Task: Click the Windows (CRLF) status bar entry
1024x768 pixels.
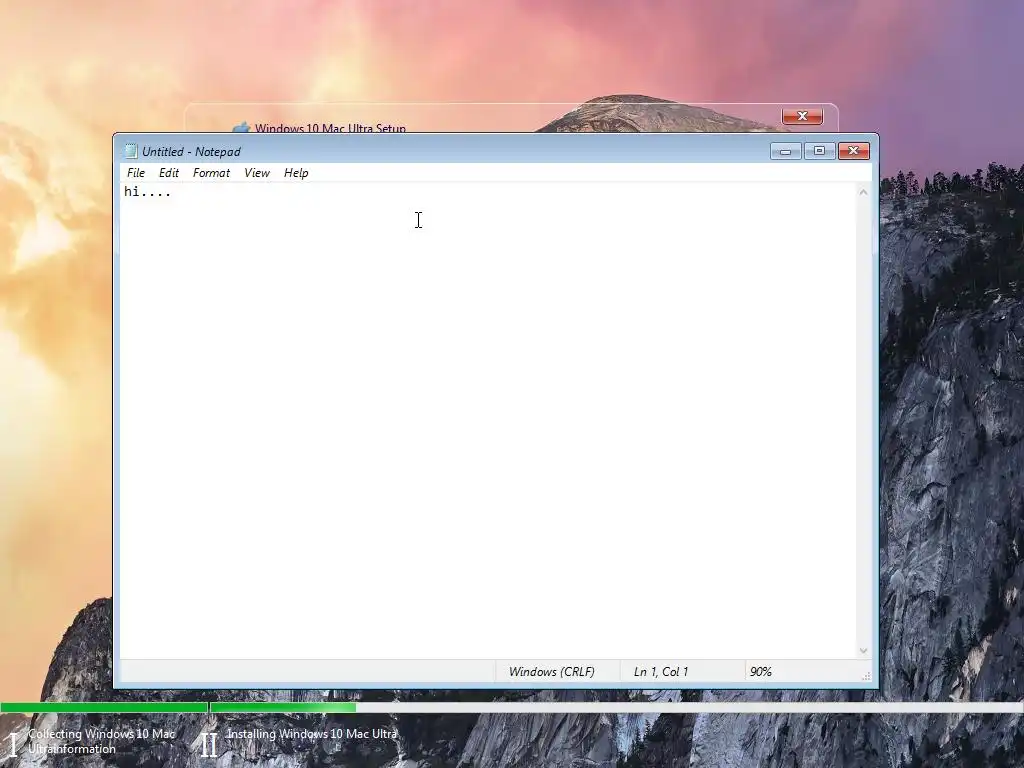Action: click(552, 672)
